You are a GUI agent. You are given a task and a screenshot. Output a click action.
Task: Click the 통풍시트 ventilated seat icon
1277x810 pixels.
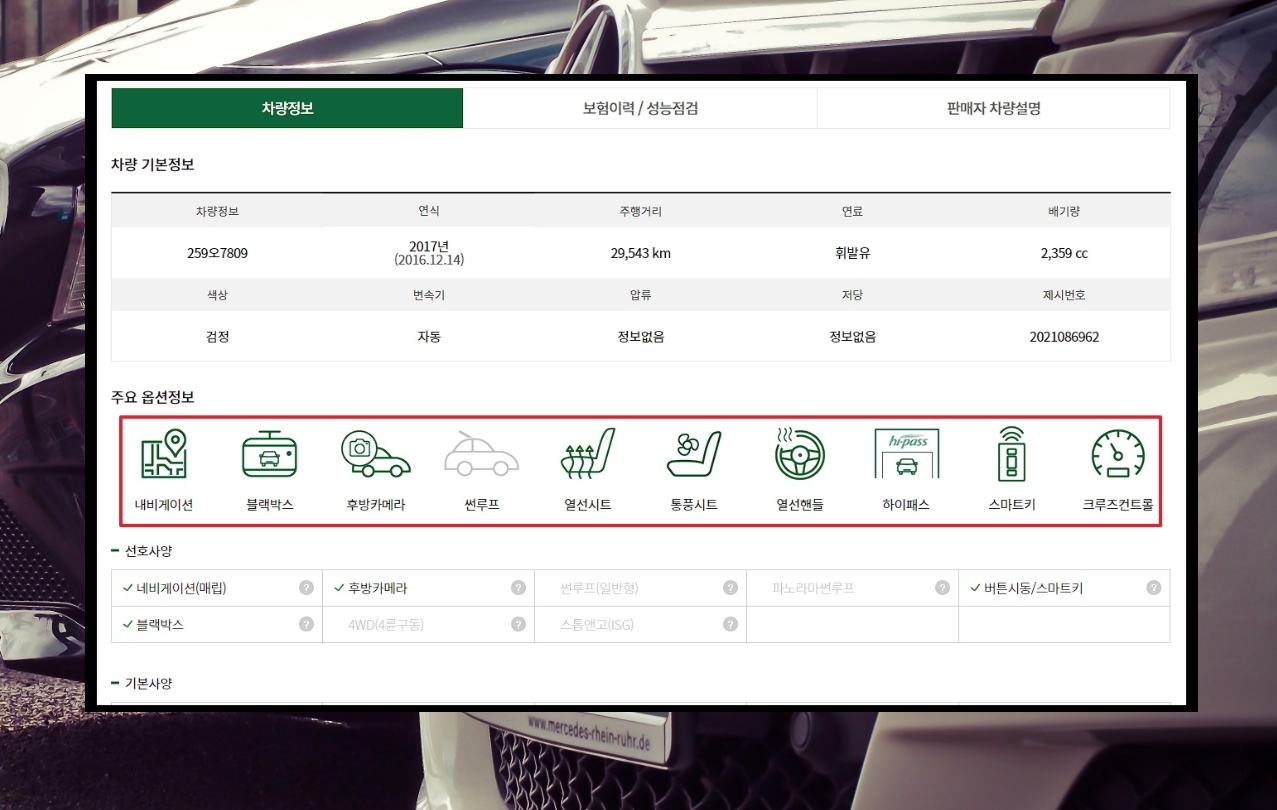point(693,454)
